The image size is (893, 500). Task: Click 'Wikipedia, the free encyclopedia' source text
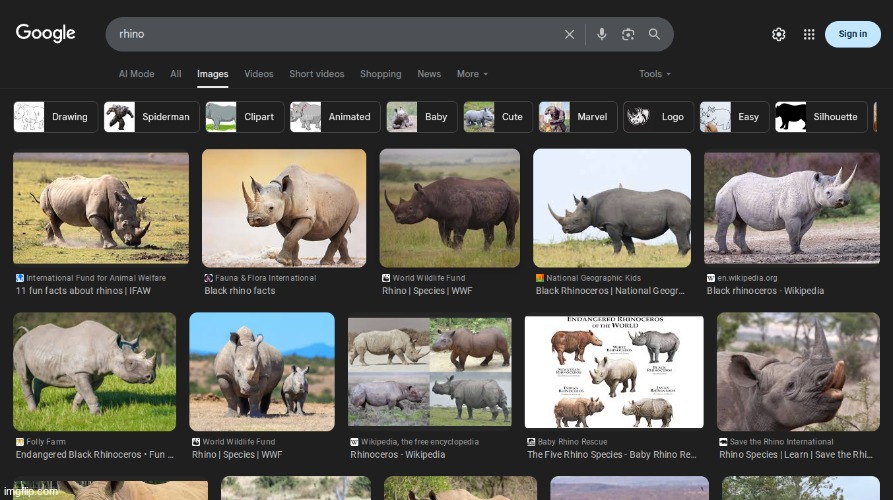click(420, 441)
